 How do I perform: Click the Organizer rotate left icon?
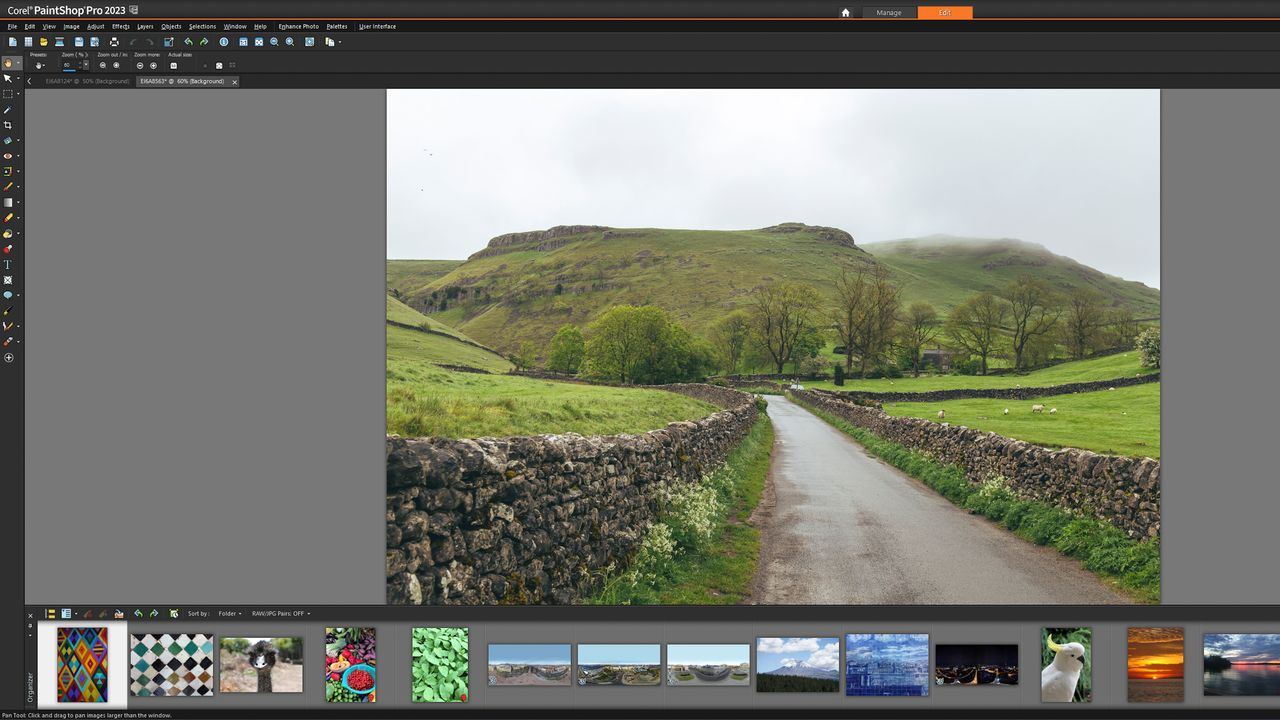pyautogui.click(x=138, y=613)
